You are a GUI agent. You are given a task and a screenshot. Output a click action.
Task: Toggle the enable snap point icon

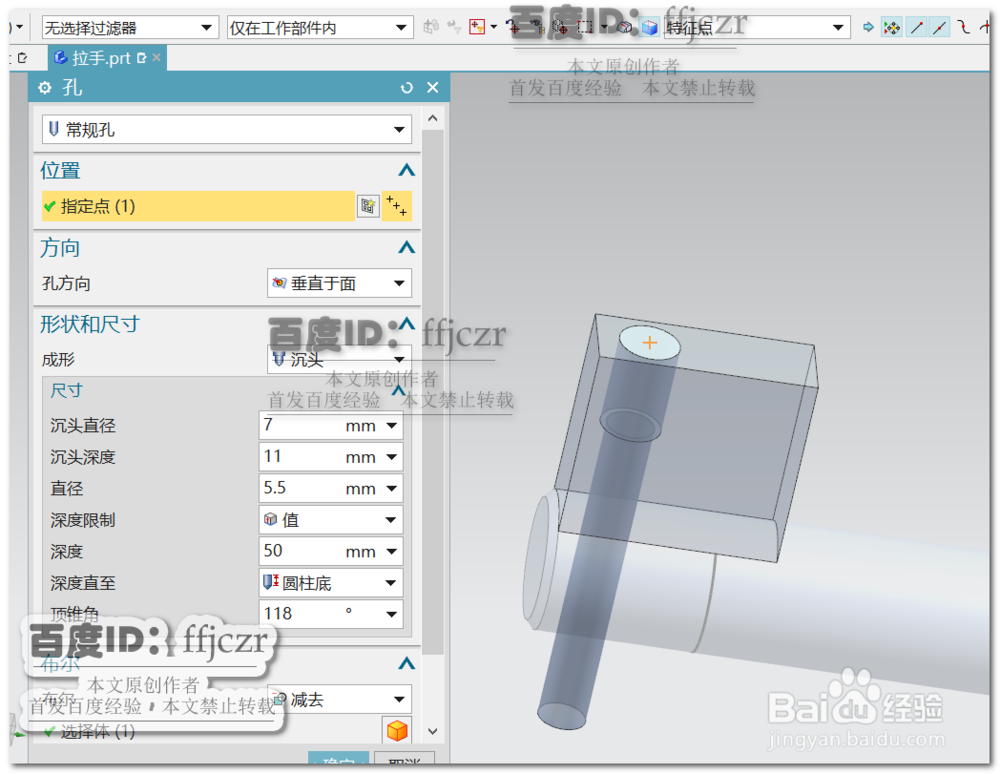point(892,27)
